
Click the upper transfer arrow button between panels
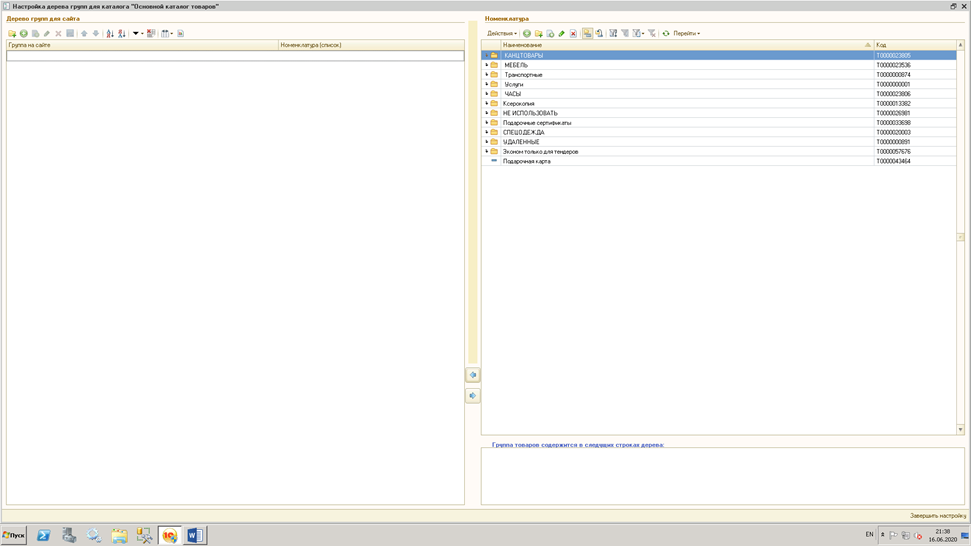(473, 375)
